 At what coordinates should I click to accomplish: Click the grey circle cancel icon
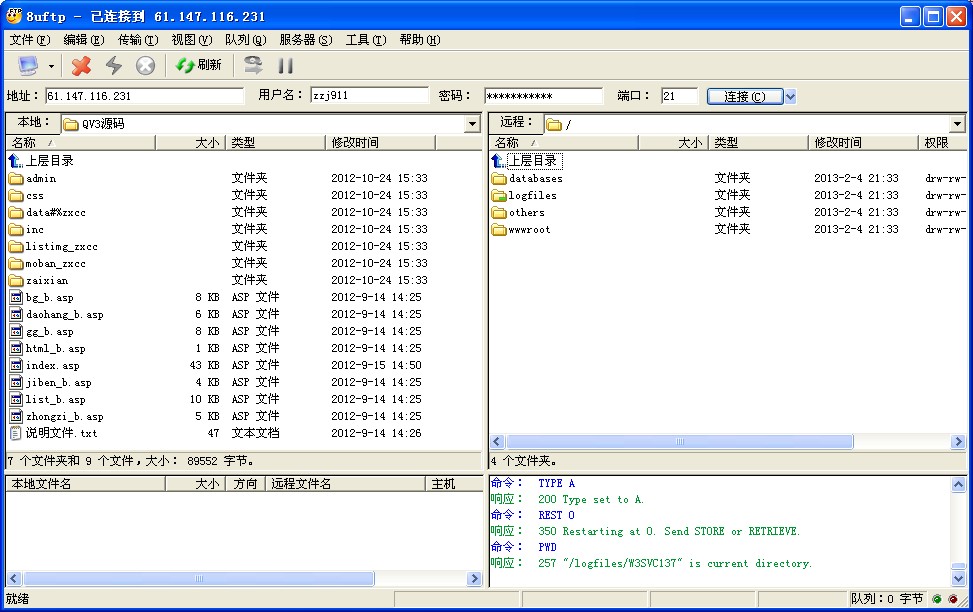click(145, 65)
